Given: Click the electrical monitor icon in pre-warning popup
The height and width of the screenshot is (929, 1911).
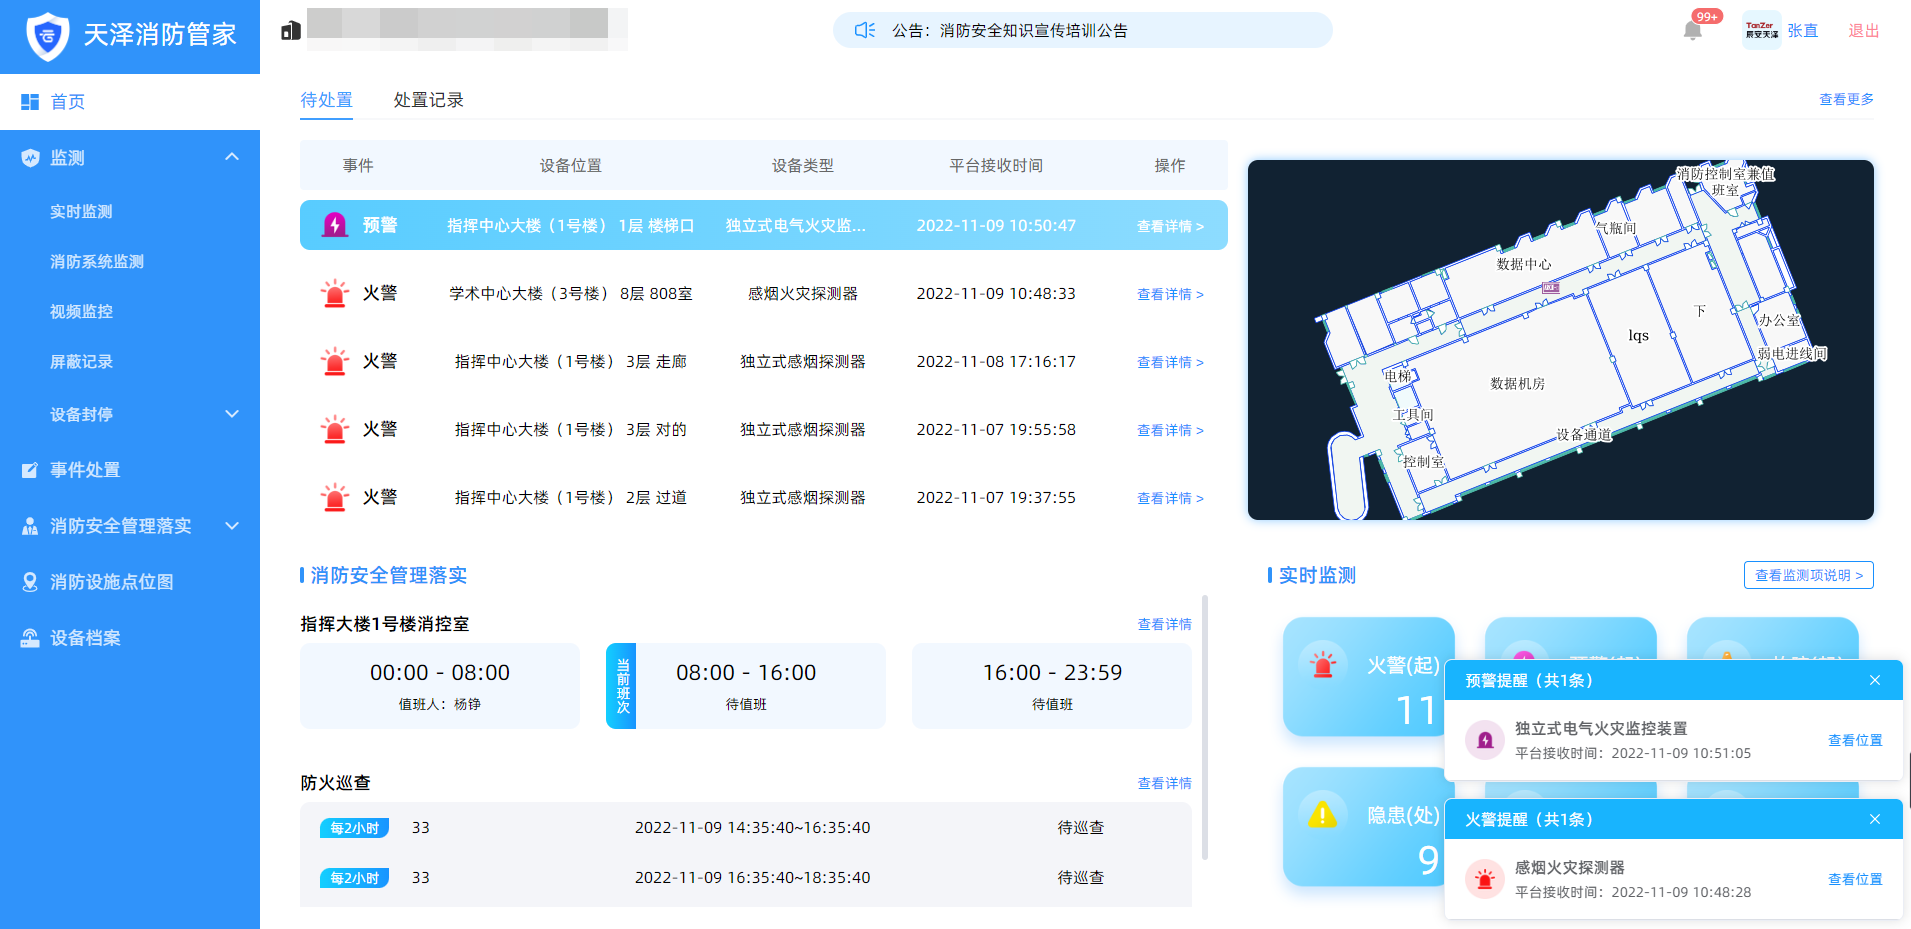Looking at the screenshot, I should point(1485,741).
